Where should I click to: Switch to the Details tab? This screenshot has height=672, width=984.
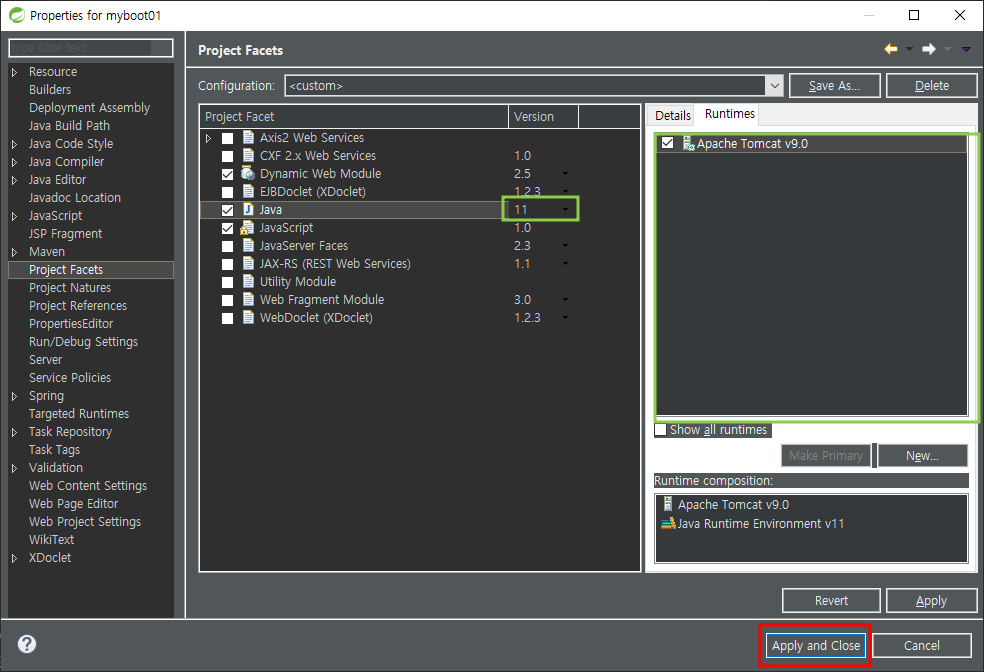point(672,115)
